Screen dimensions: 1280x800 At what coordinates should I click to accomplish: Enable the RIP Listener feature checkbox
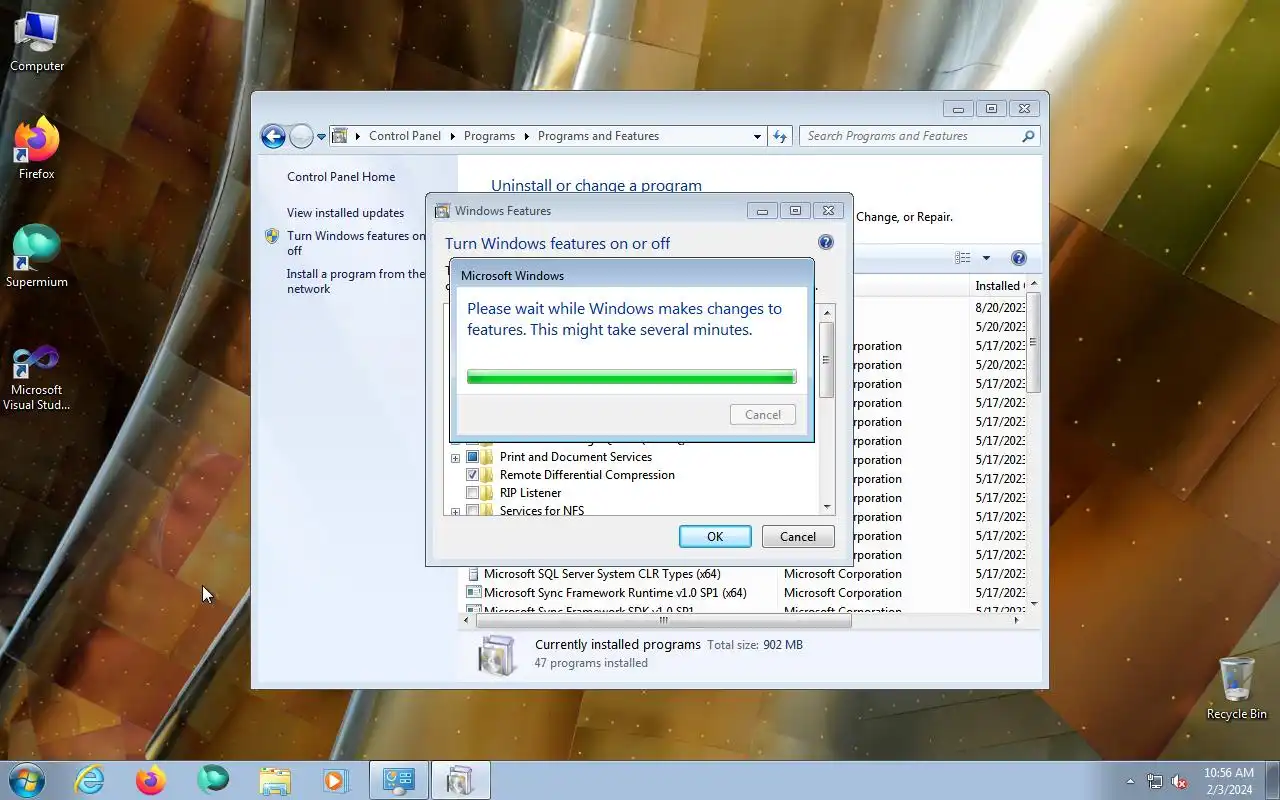[x=473, y=493]
